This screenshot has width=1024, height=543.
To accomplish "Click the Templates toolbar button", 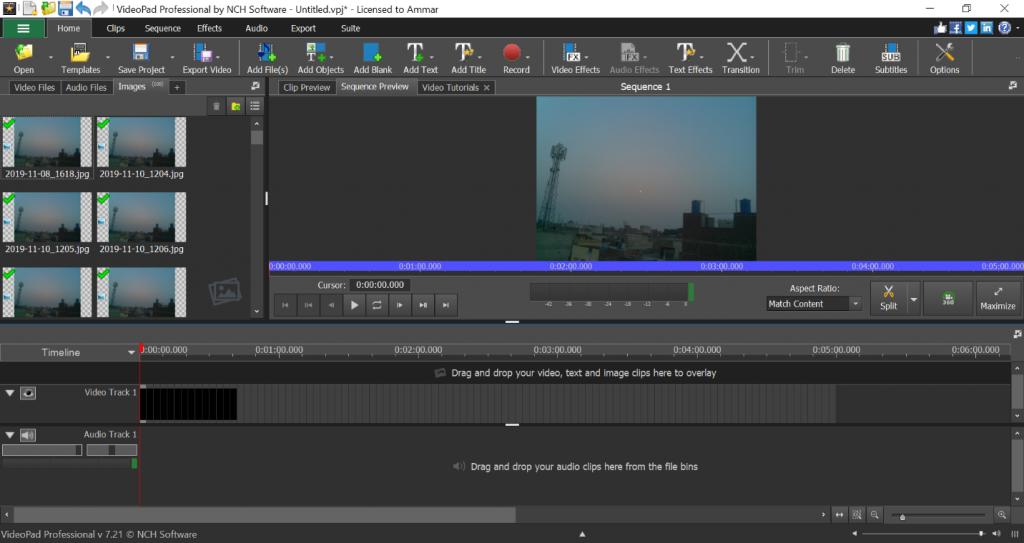I will (x=80, y=58).
